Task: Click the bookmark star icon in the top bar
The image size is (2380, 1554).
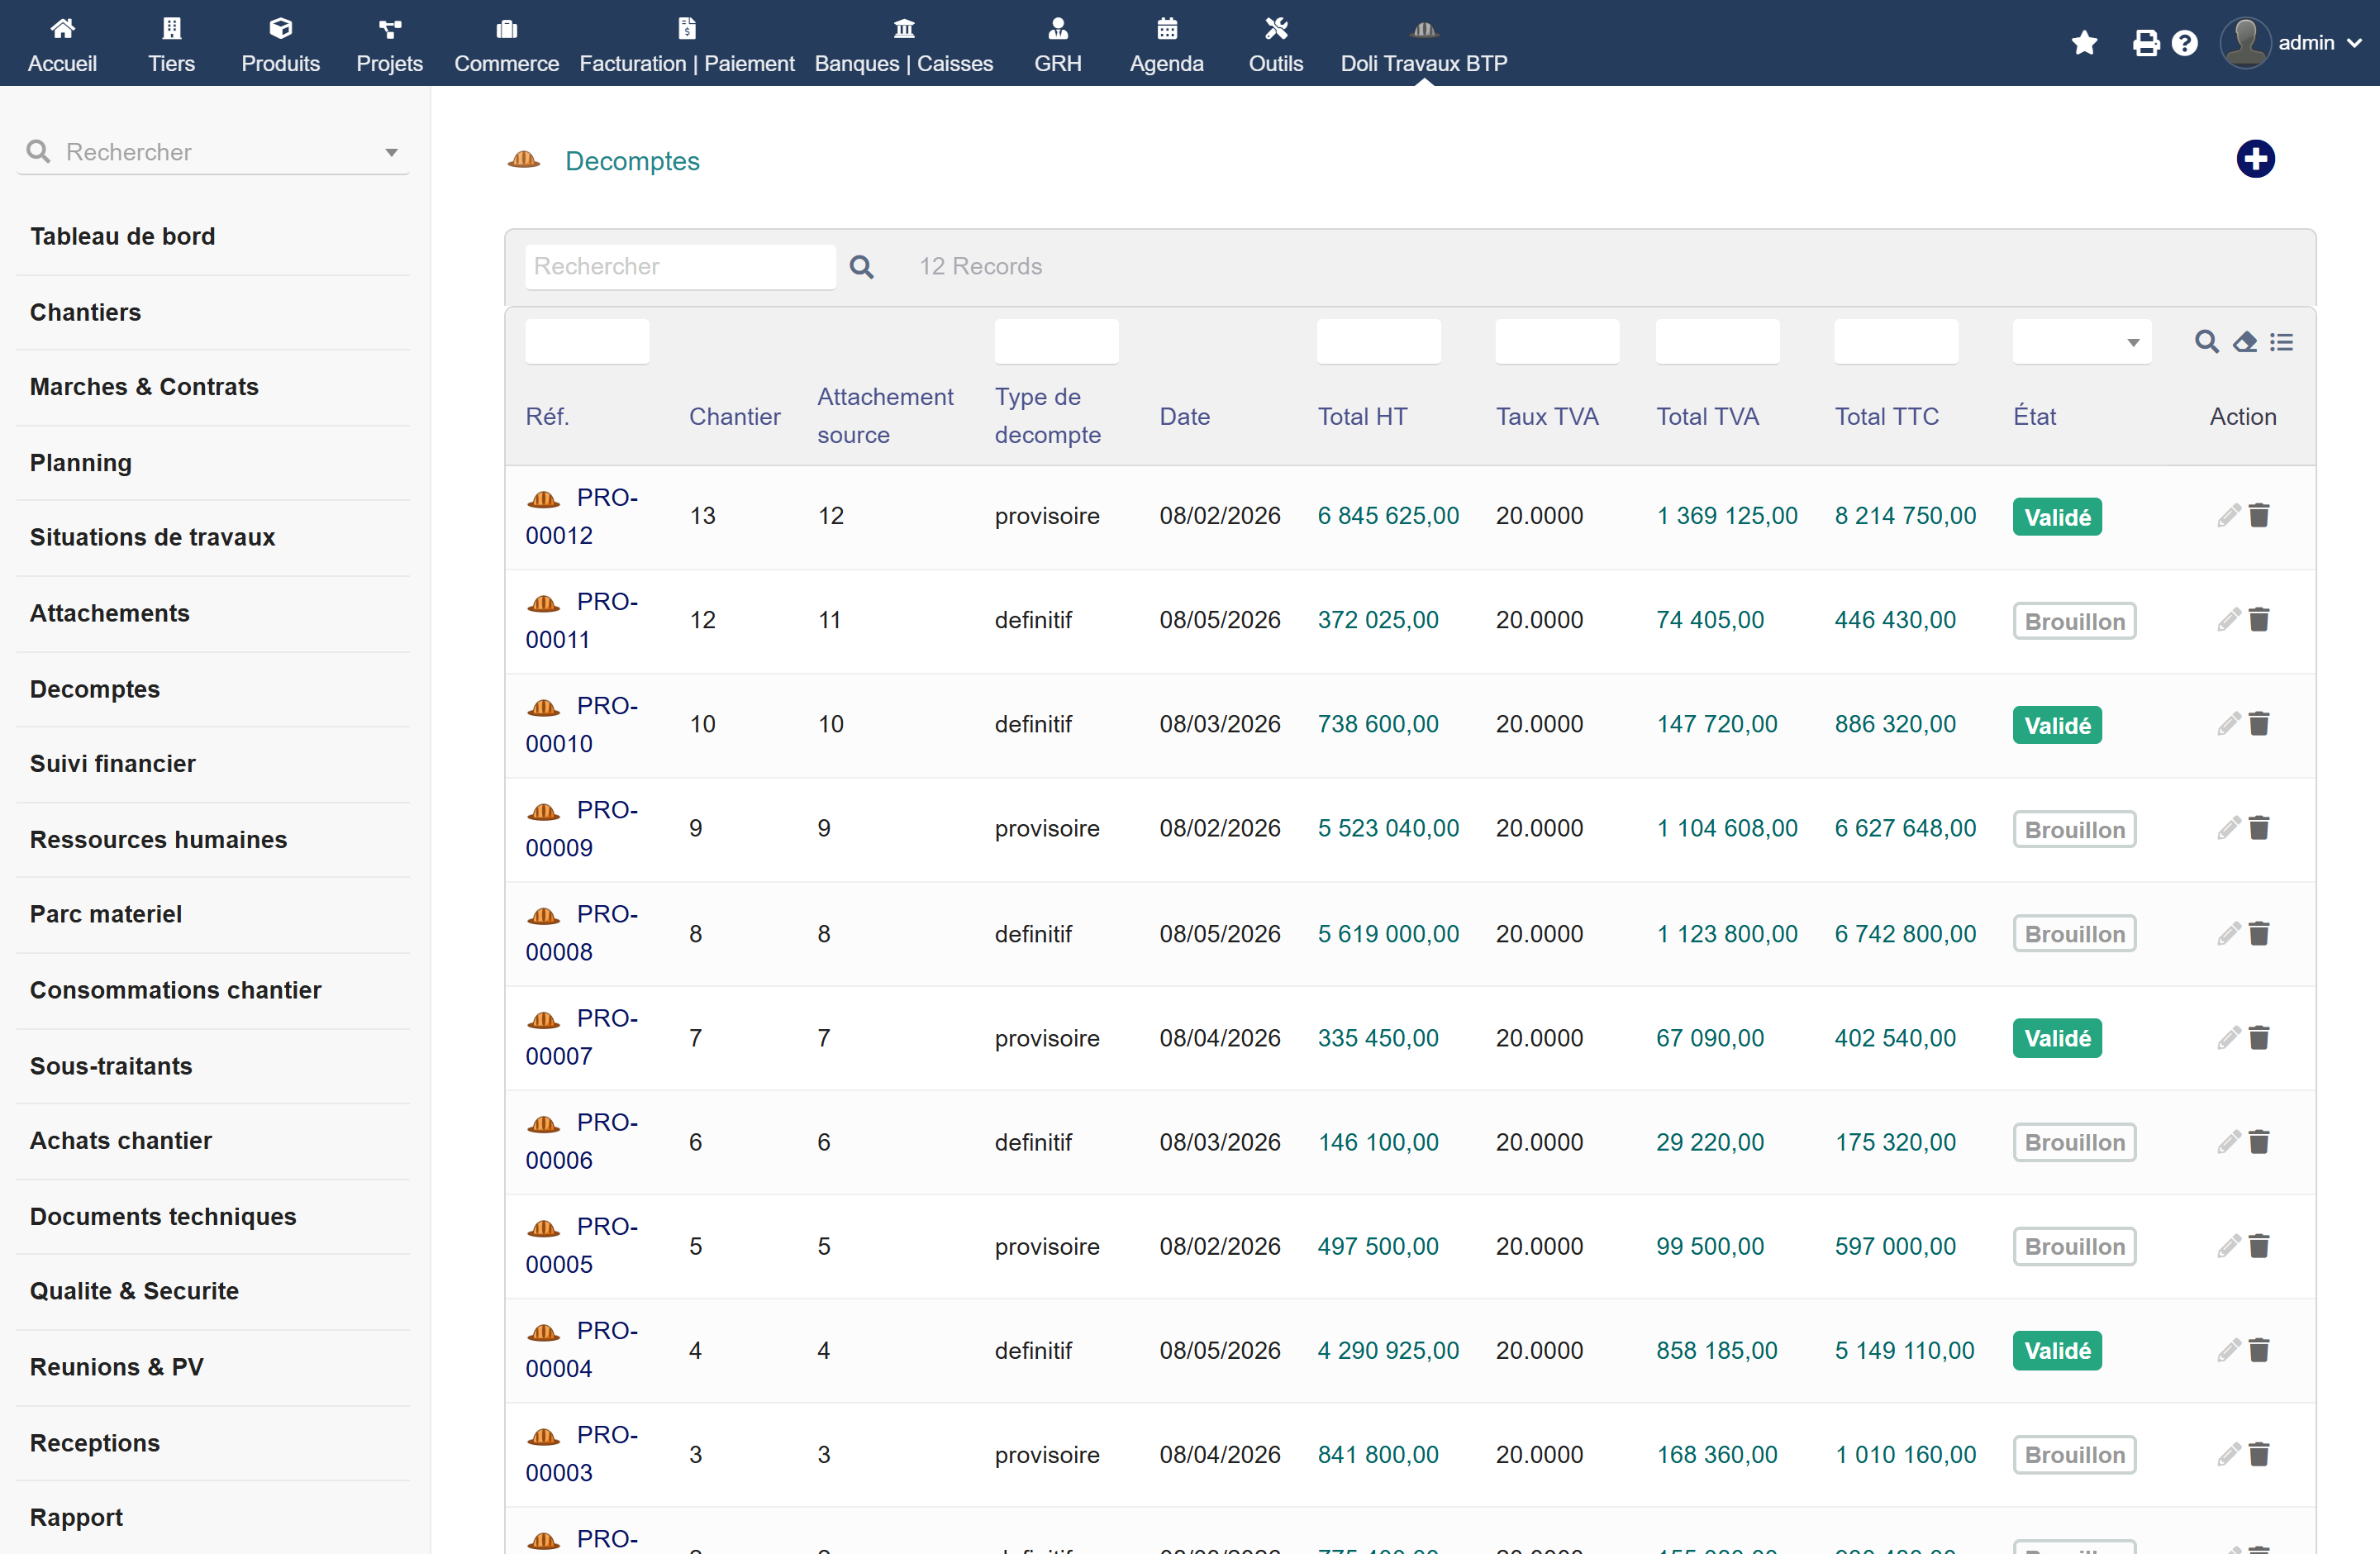Action: tap(2084, 43)
